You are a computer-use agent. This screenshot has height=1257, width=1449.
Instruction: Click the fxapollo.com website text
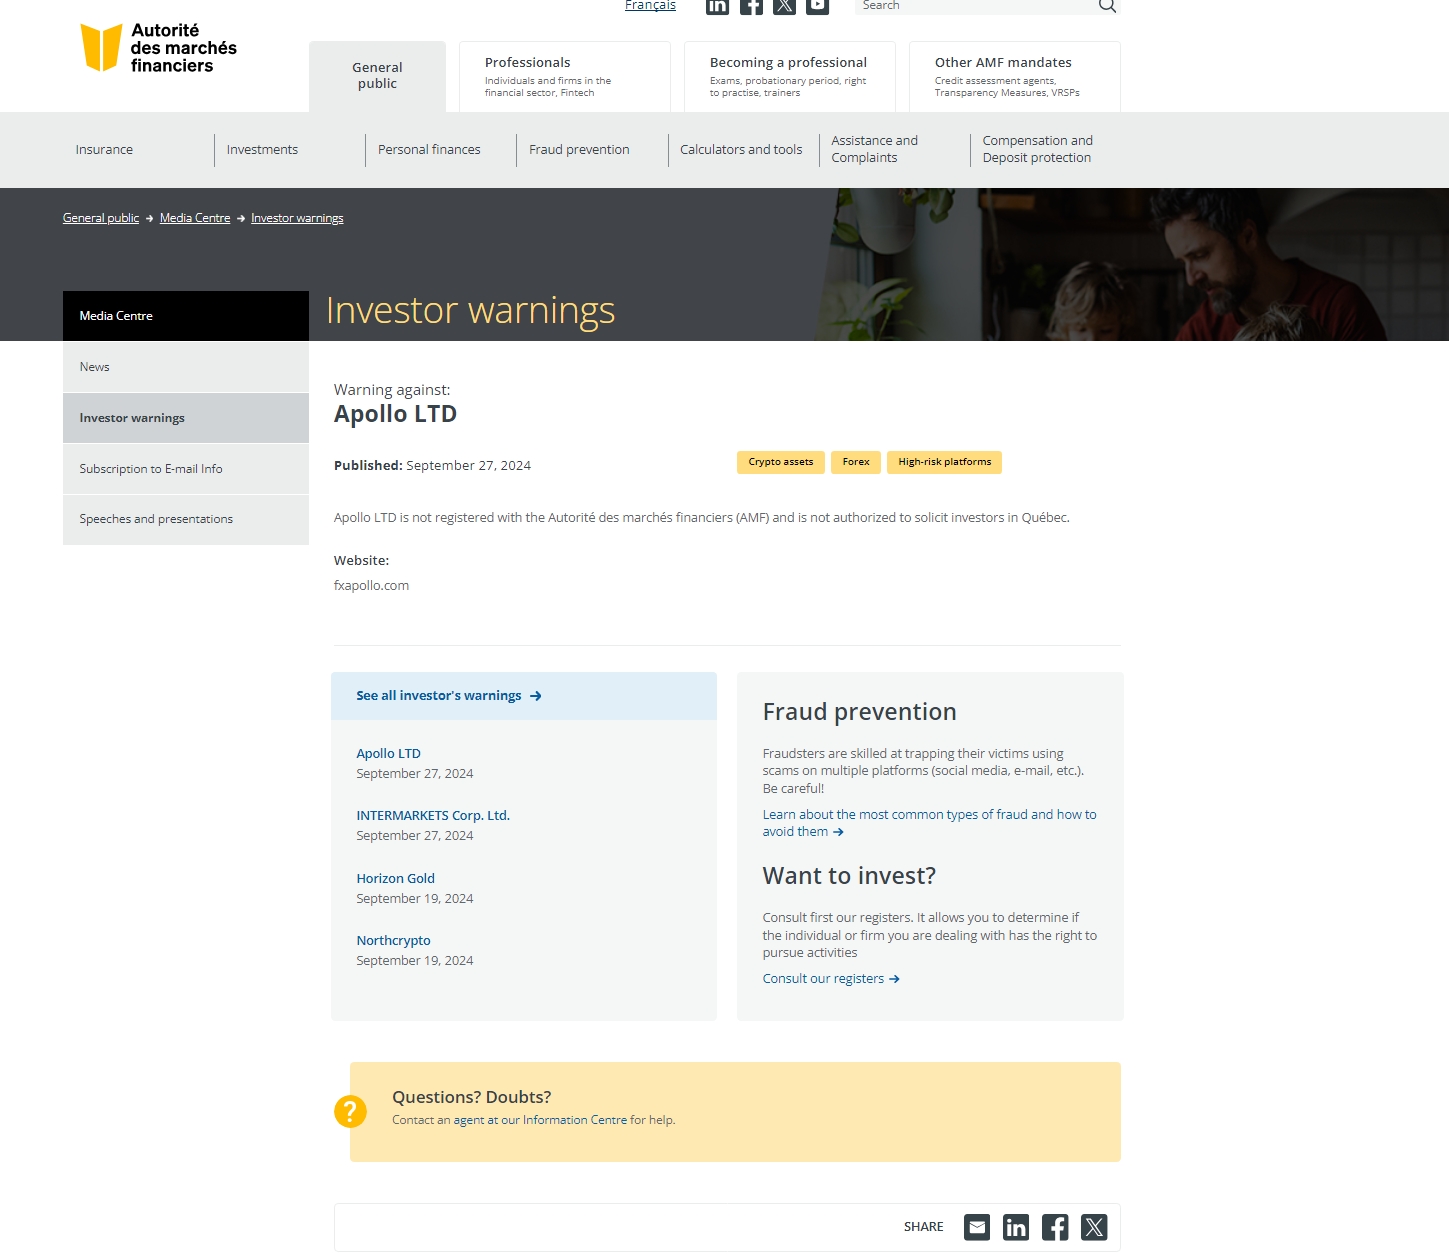pyautogui.click(x=371, y=586)
